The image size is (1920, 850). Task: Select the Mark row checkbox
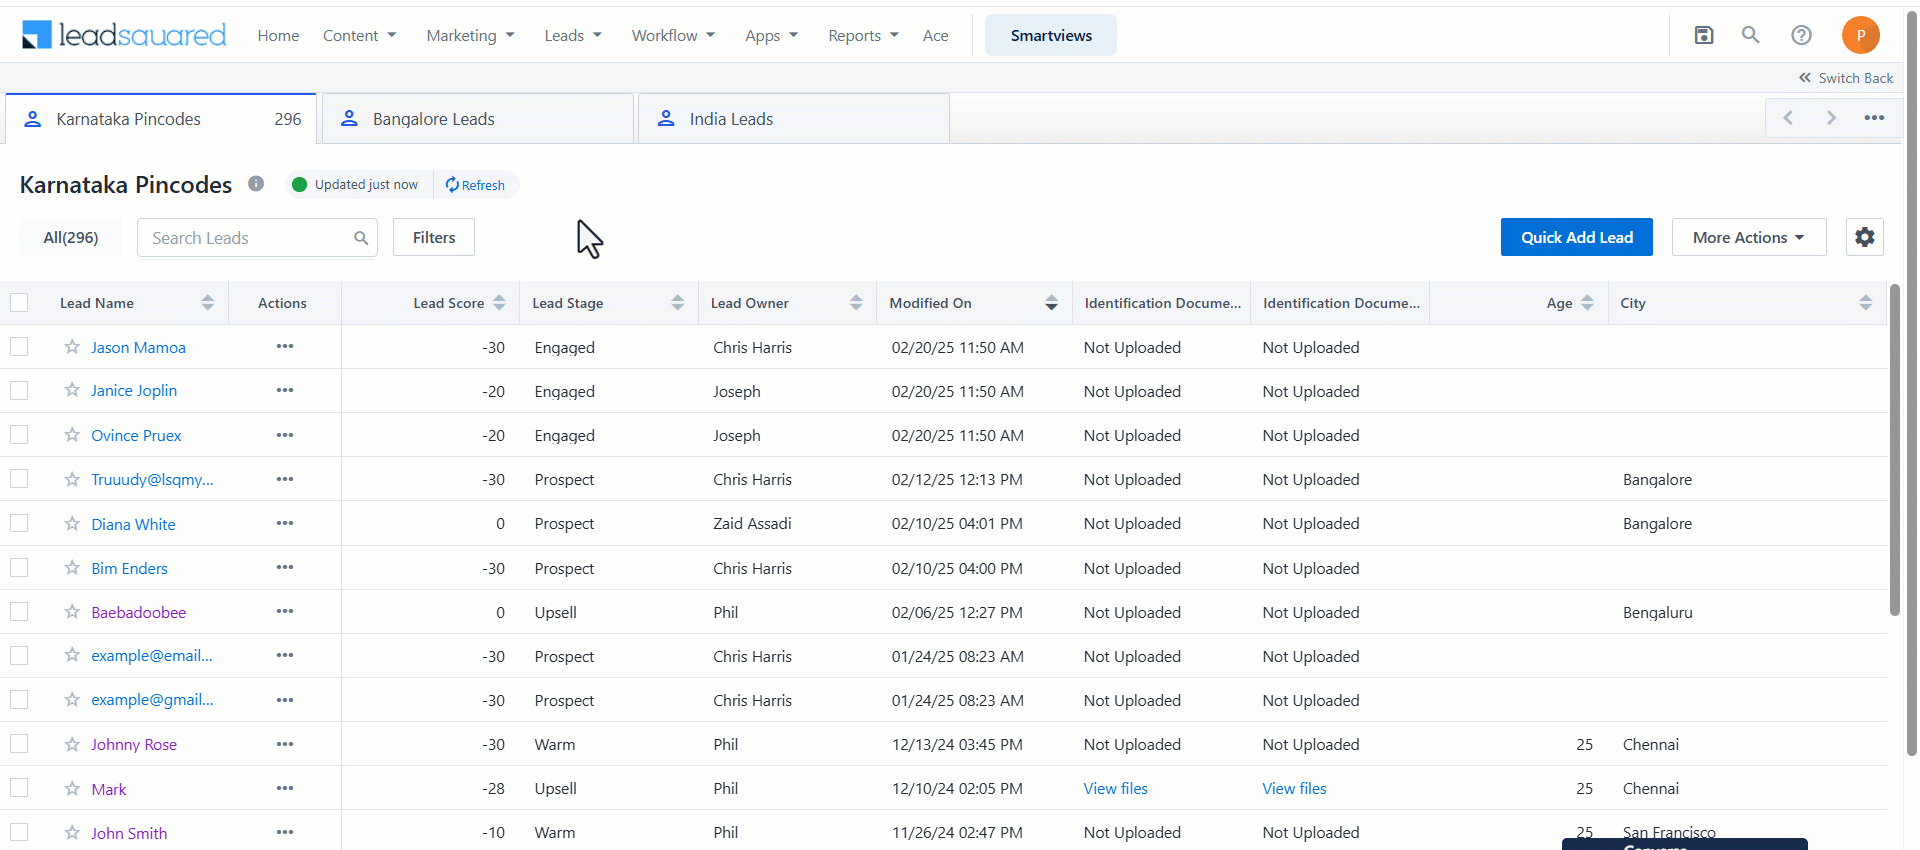19,788
